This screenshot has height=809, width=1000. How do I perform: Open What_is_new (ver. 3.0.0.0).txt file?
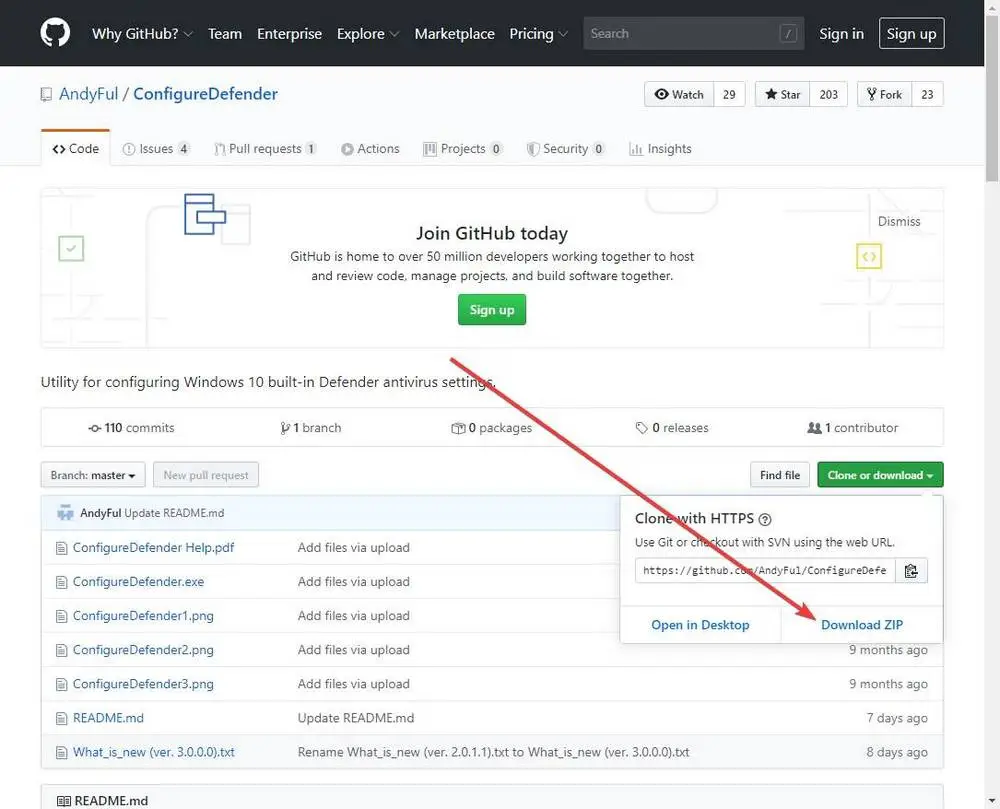(x=154, y=752)
